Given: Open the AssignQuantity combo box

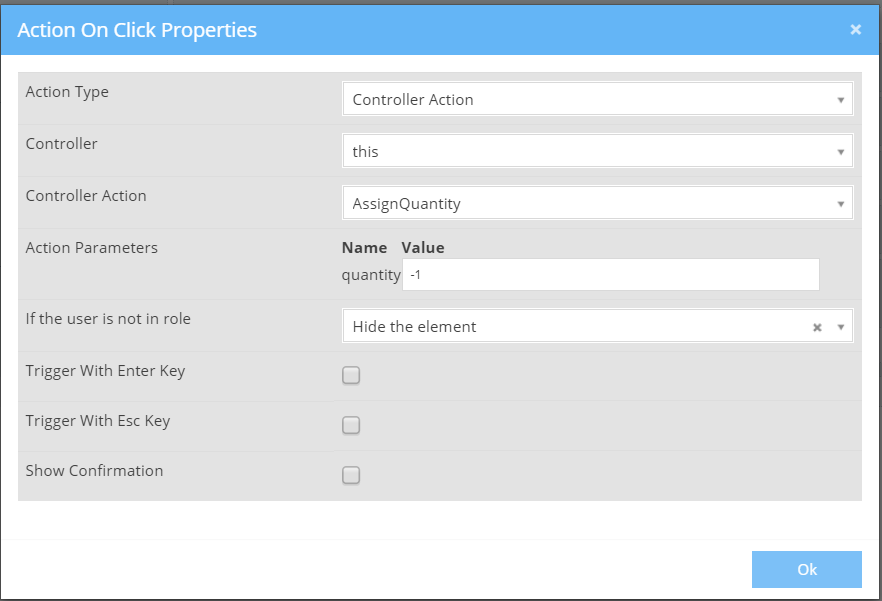Looking at the screenshot, I should point(590,204).
